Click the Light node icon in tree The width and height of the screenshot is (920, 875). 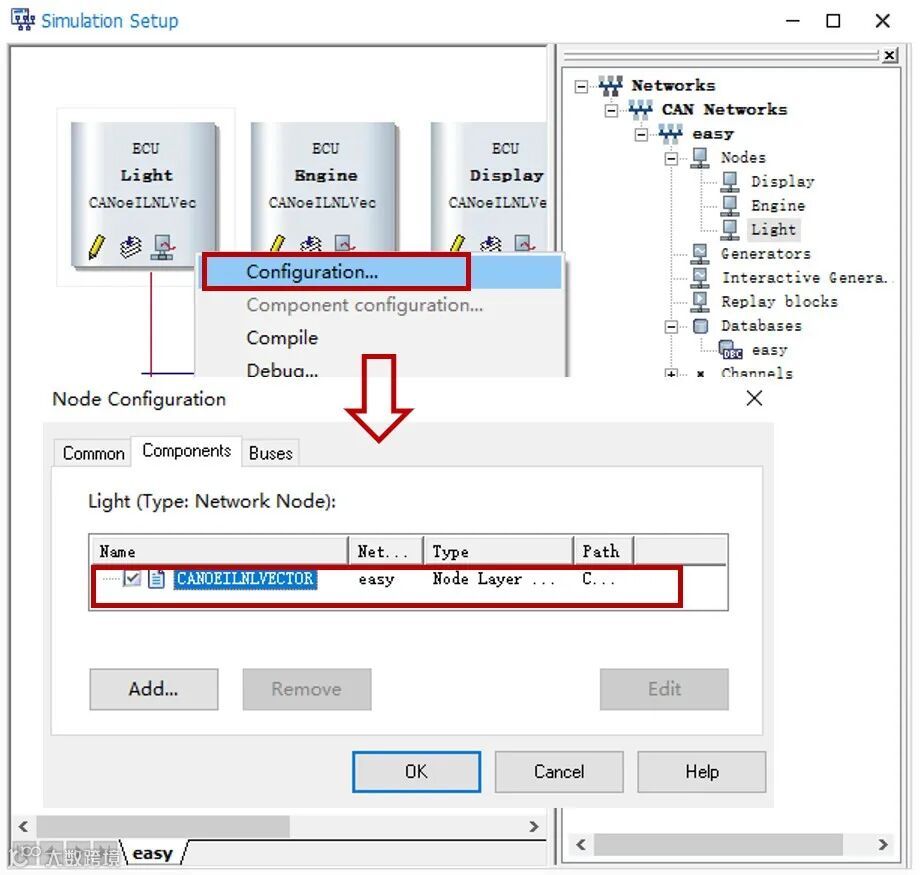point(730,229)
